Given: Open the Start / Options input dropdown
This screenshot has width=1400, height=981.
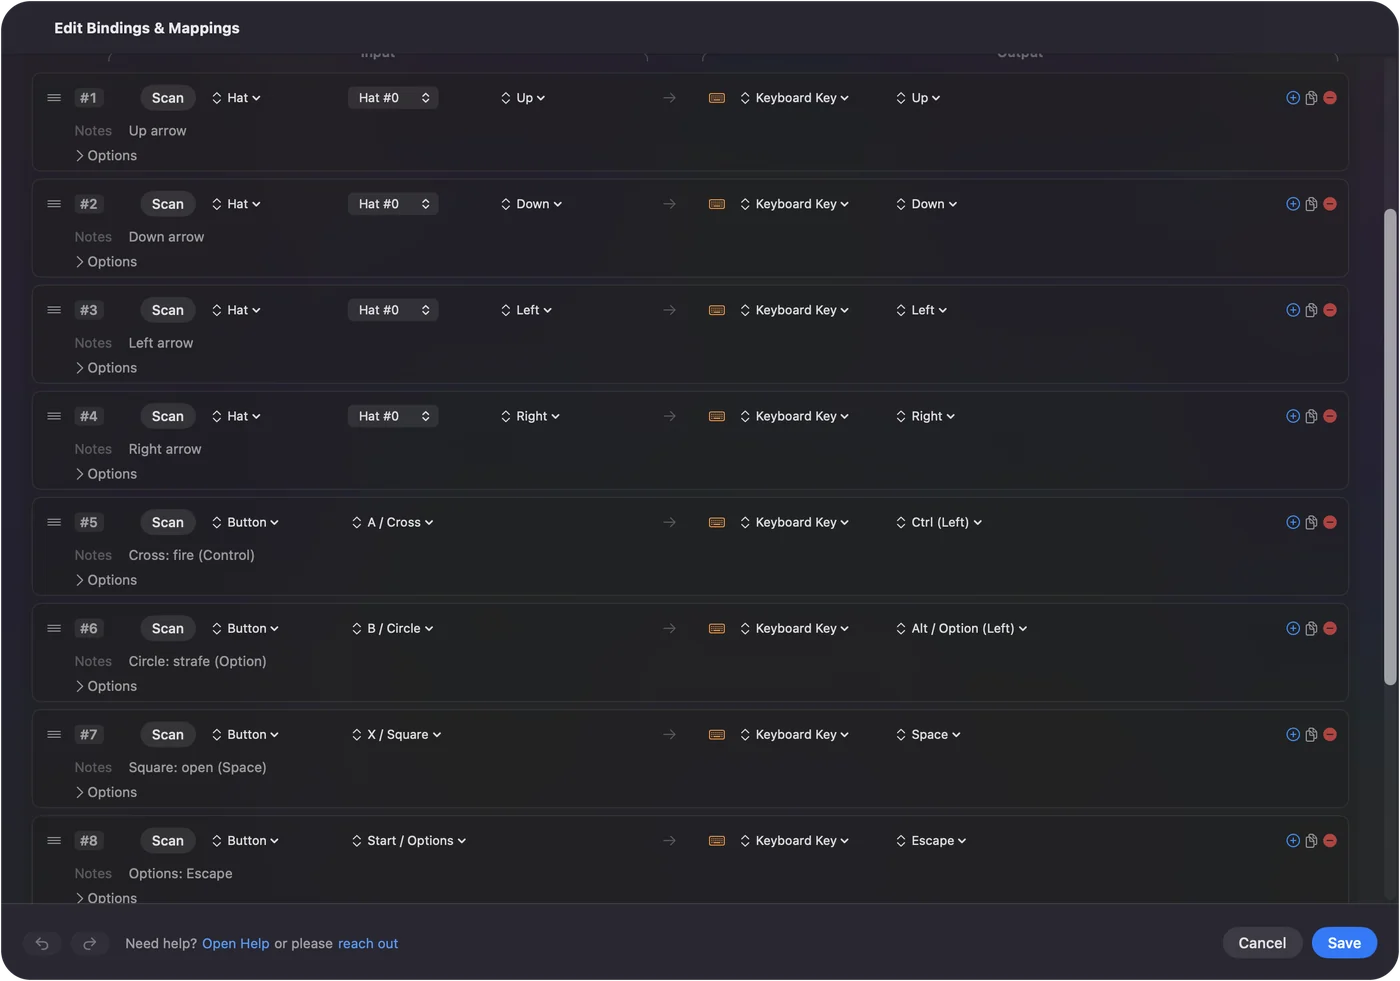Looking at the screenshot, I should (x=409, y=841).
